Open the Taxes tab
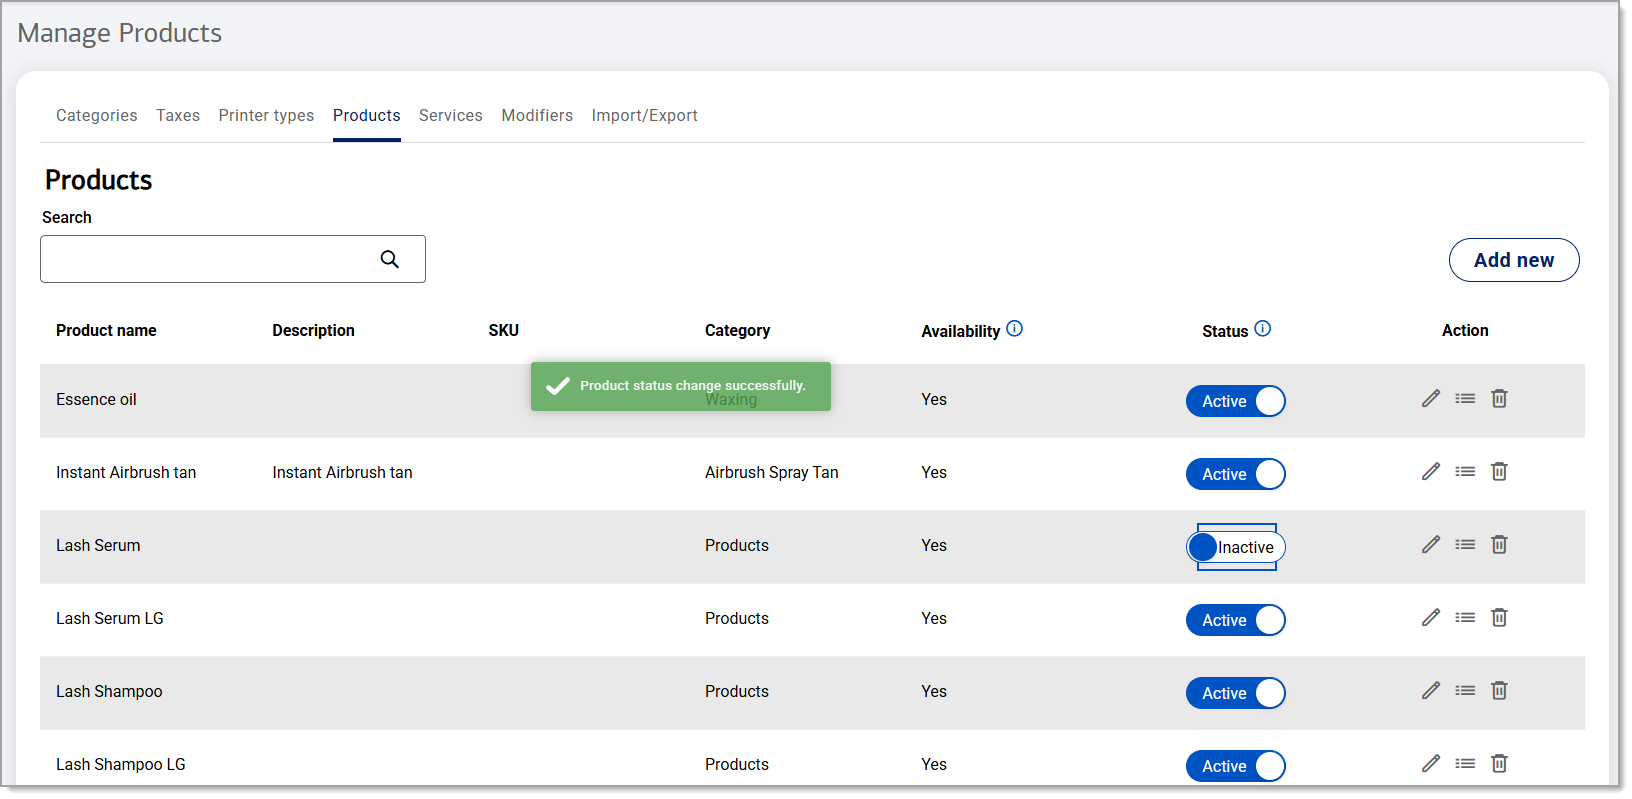 pos(178,115)
